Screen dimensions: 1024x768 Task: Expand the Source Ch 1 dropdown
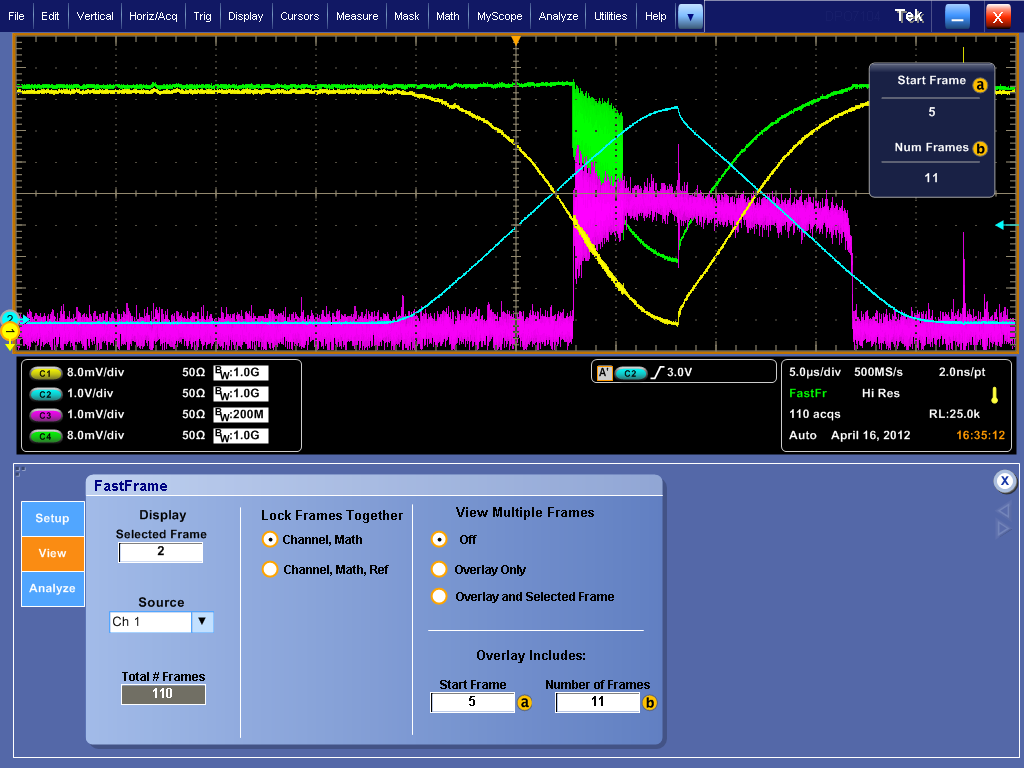click(x=202, y=622)
